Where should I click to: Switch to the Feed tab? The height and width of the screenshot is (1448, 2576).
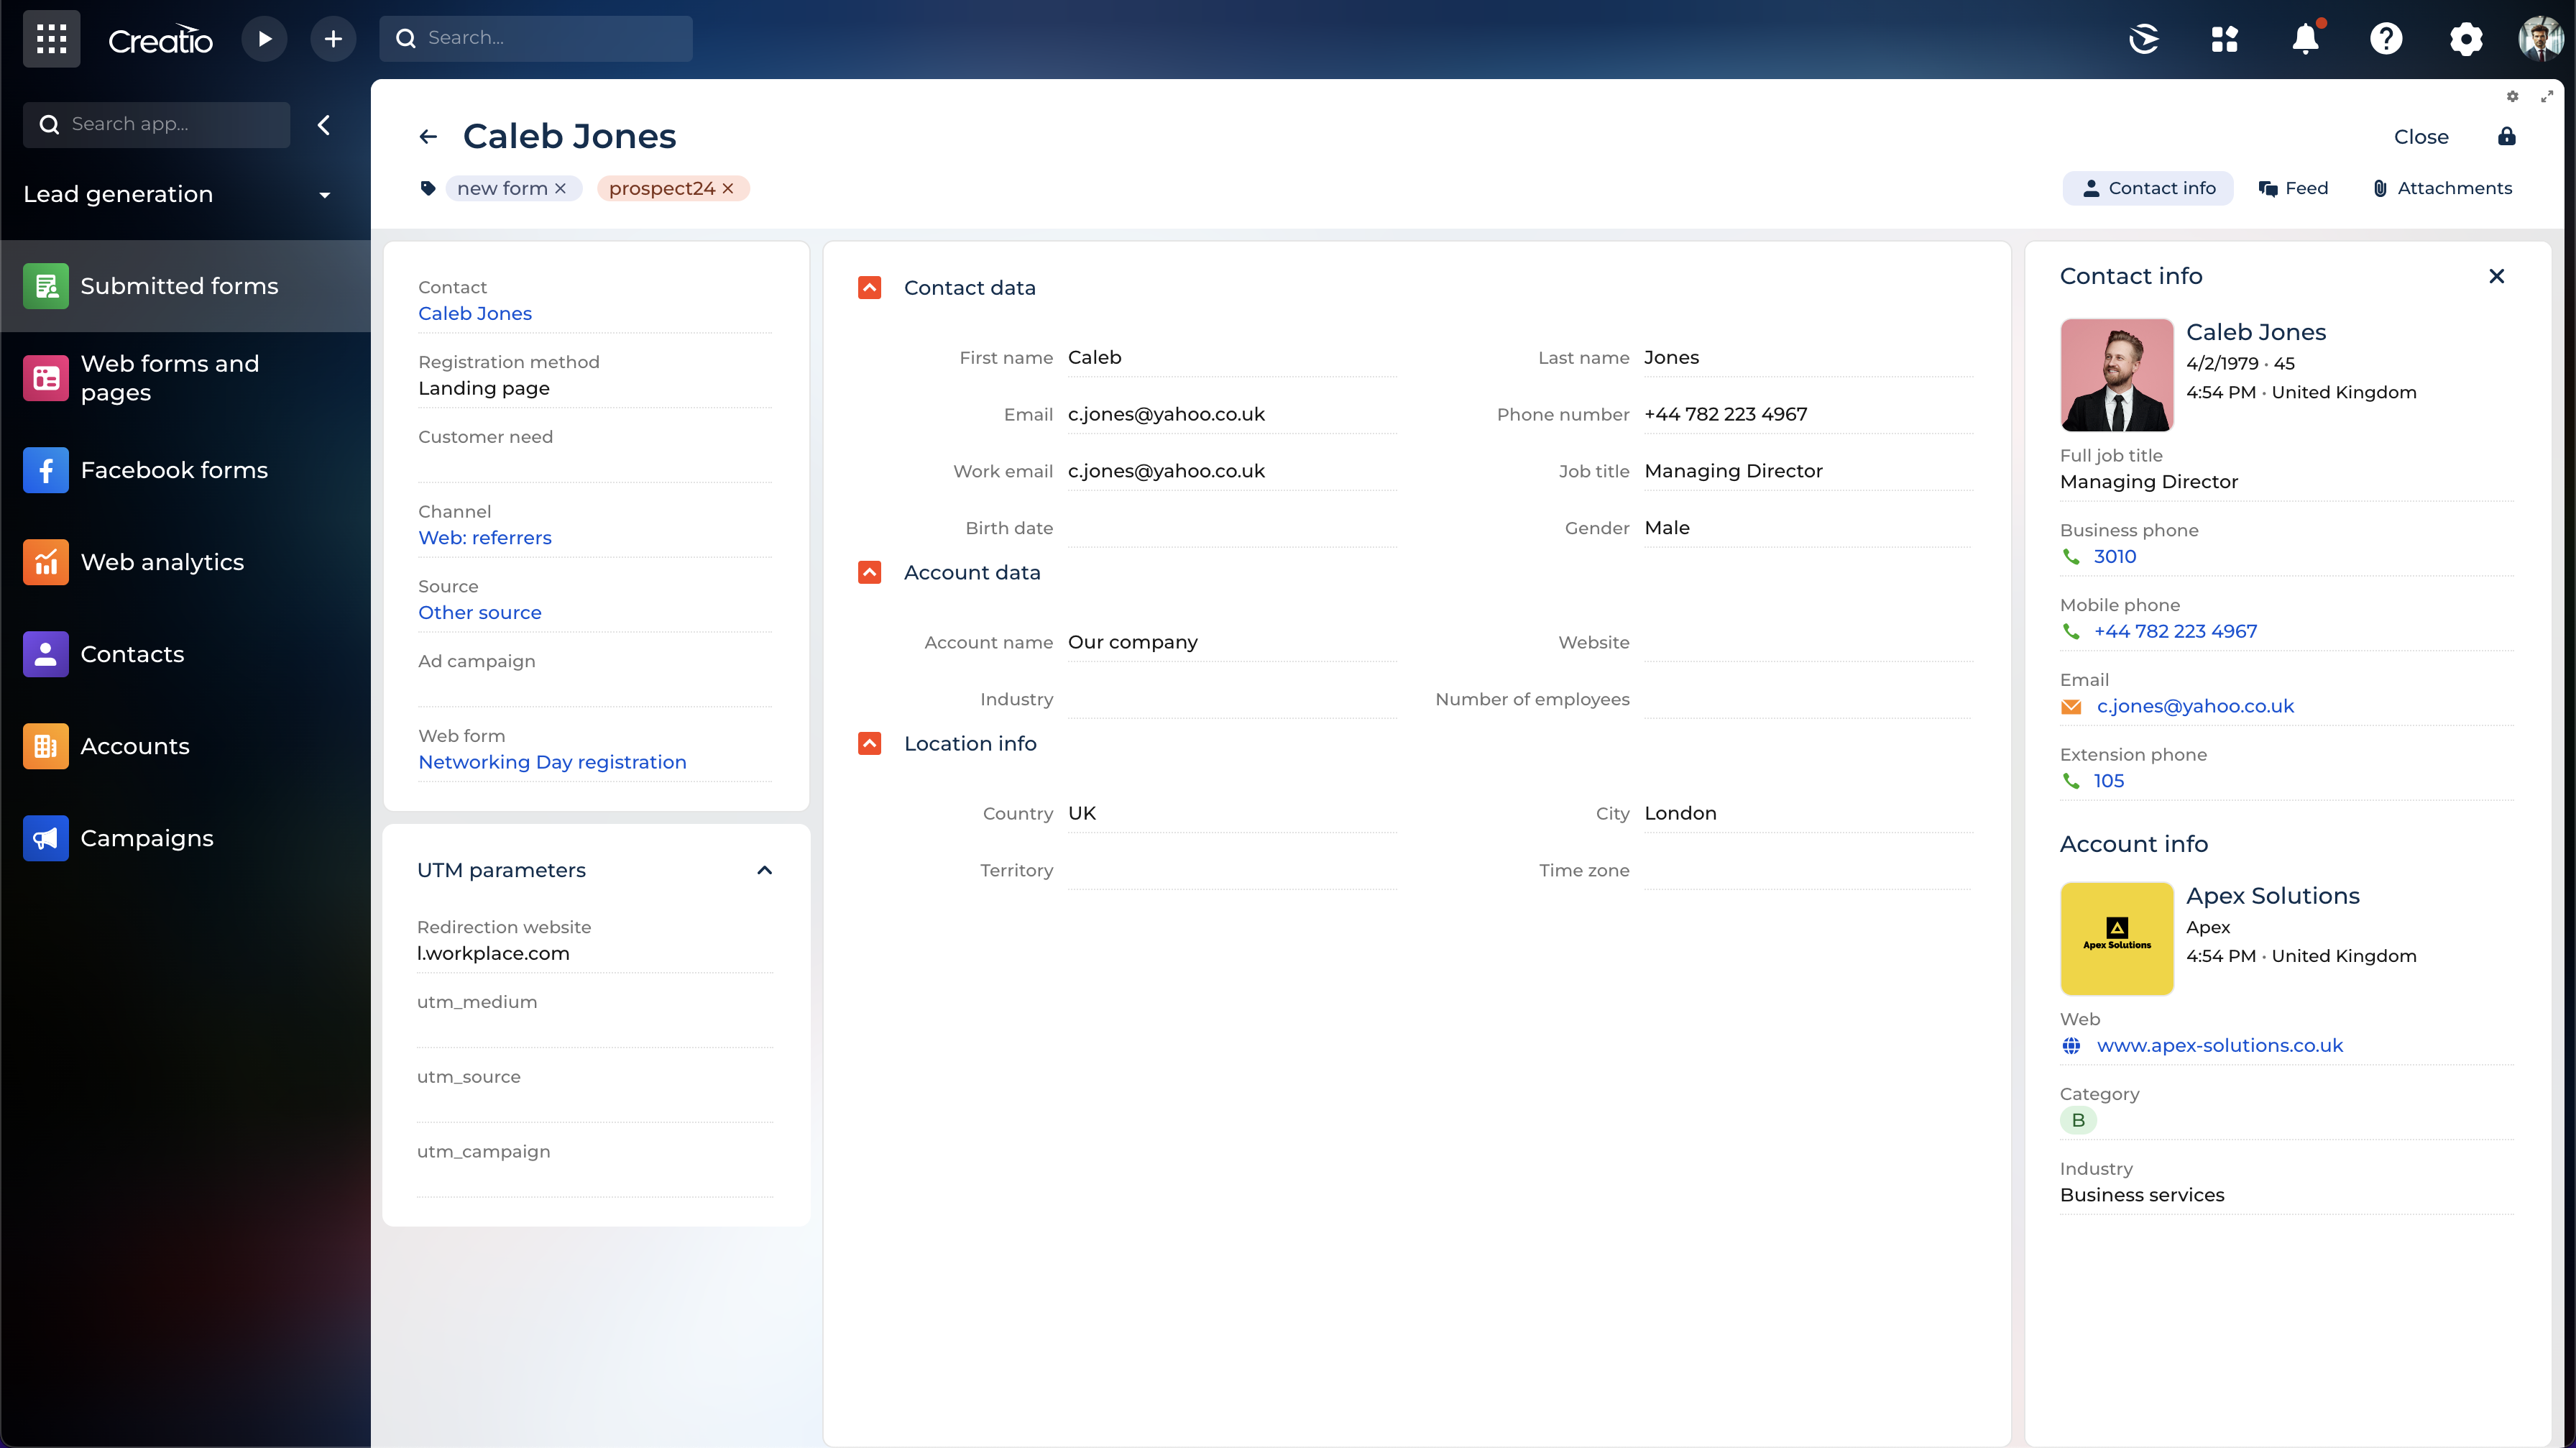(2293, 188)
